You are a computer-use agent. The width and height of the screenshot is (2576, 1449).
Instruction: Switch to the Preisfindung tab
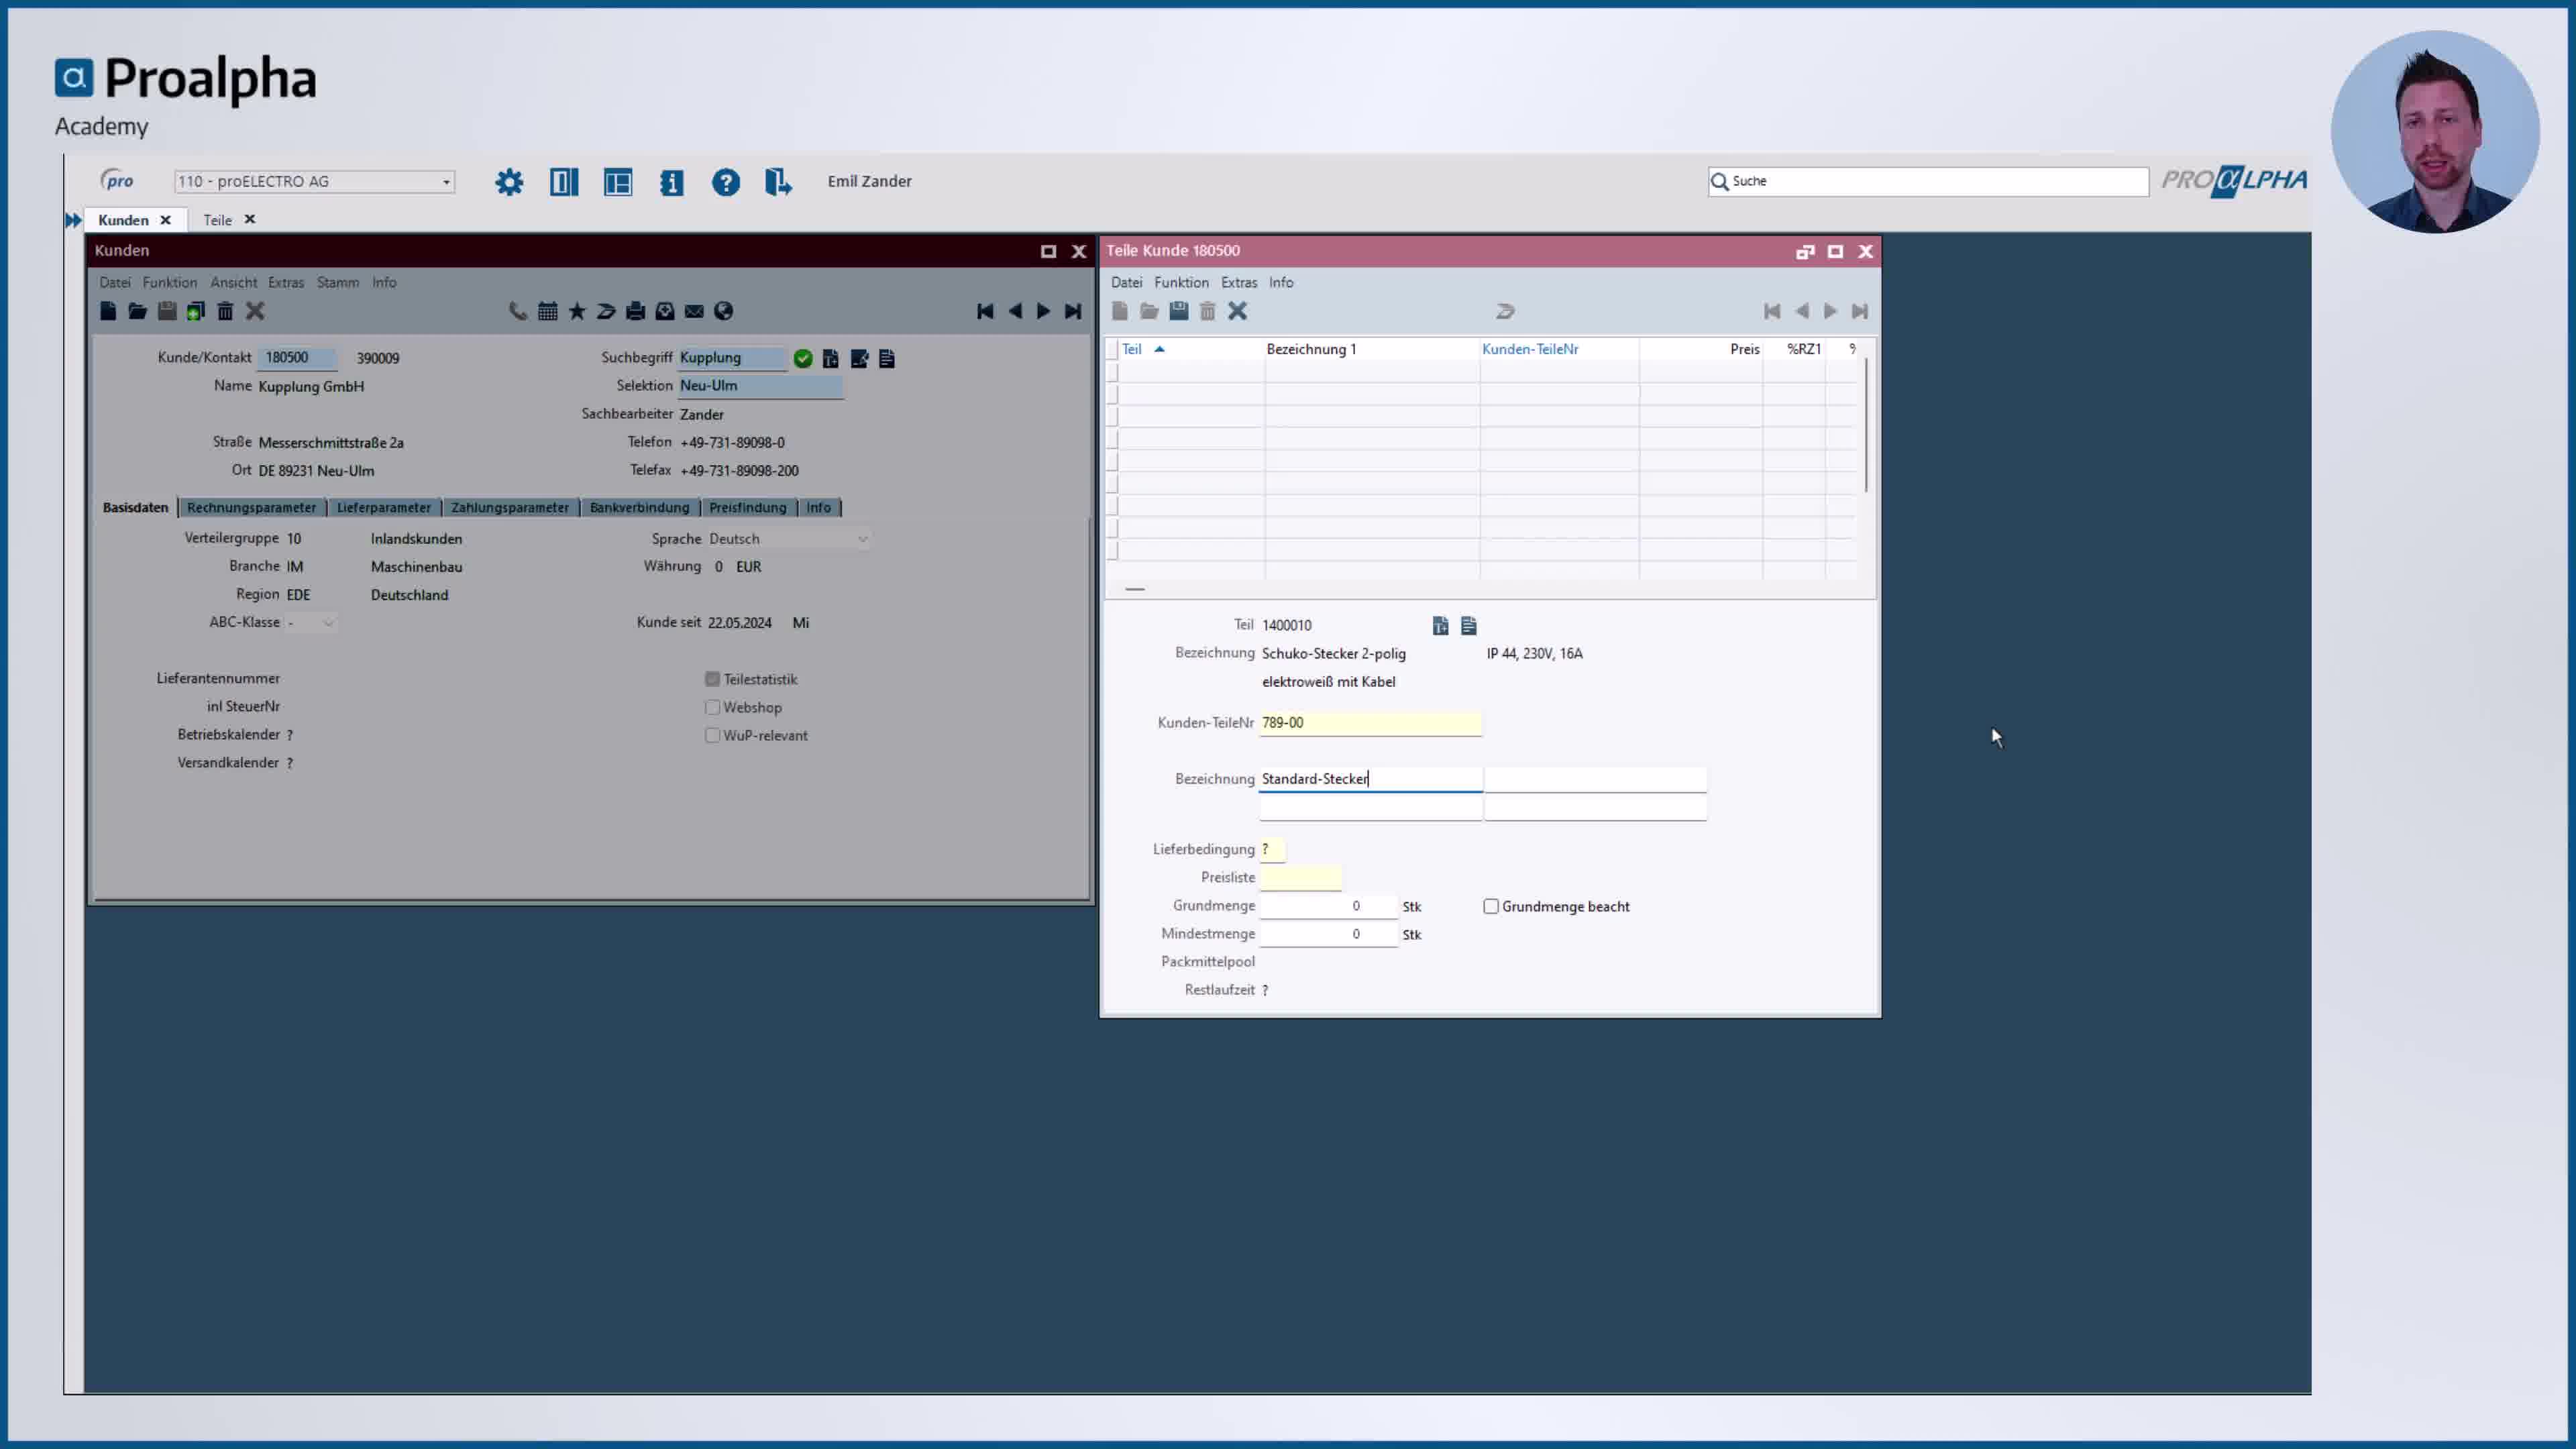point(748,508)
